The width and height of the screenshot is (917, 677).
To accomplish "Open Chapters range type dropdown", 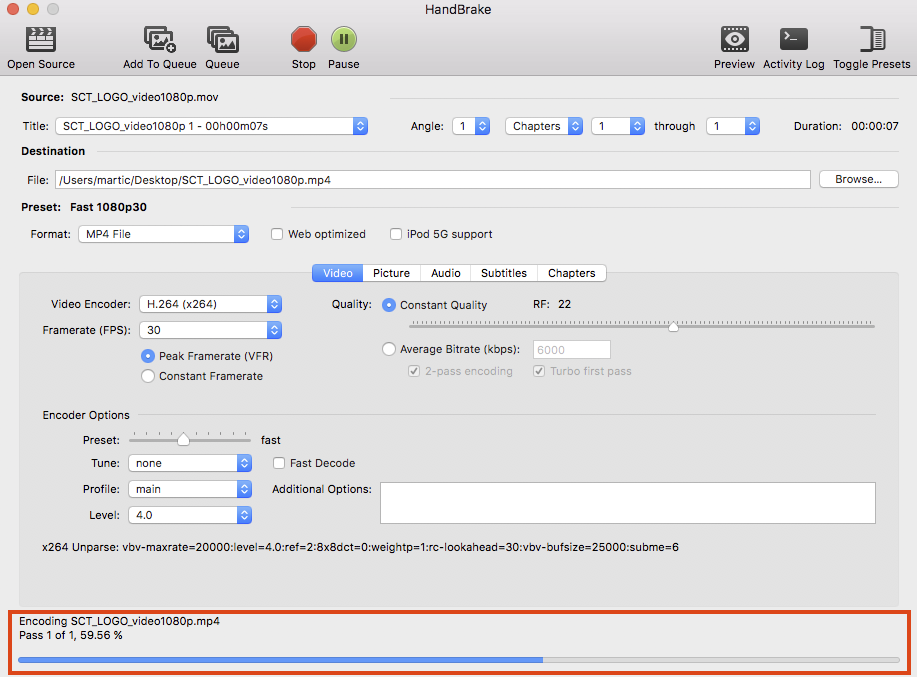I will (x=544, y=126).
